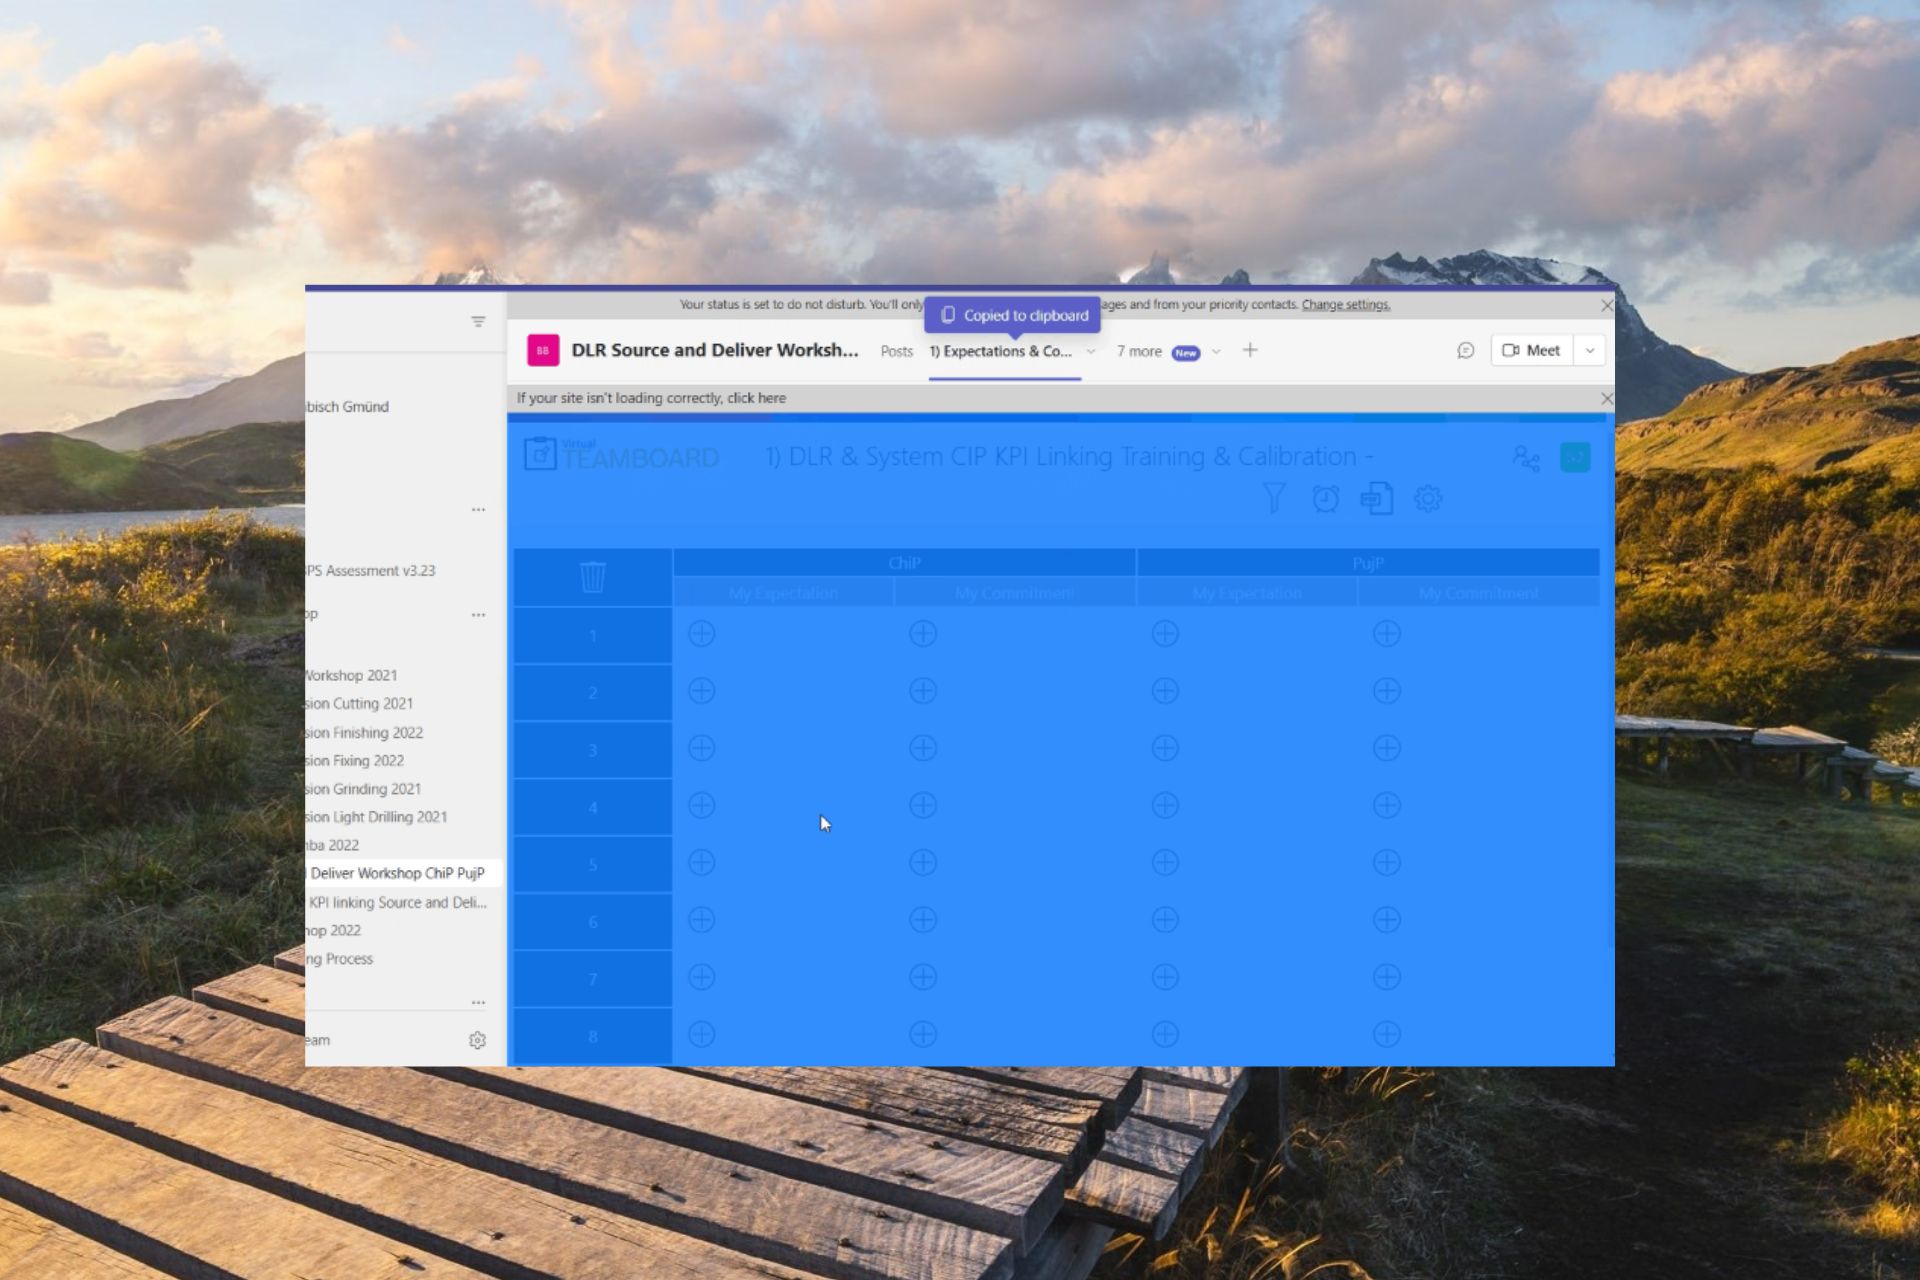The width and height of the screenshot is (1920, 1280).
Task: Click the PujP column group header
Action: coord(1368,563)
